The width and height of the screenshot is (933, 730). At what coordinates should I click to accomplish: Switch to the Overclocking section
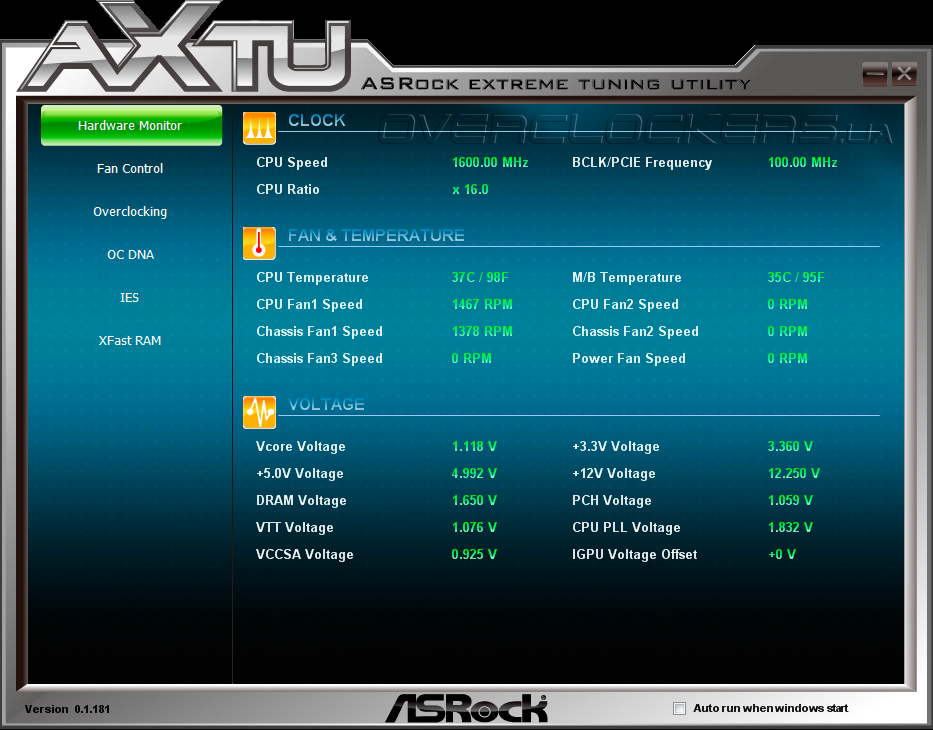130,212
